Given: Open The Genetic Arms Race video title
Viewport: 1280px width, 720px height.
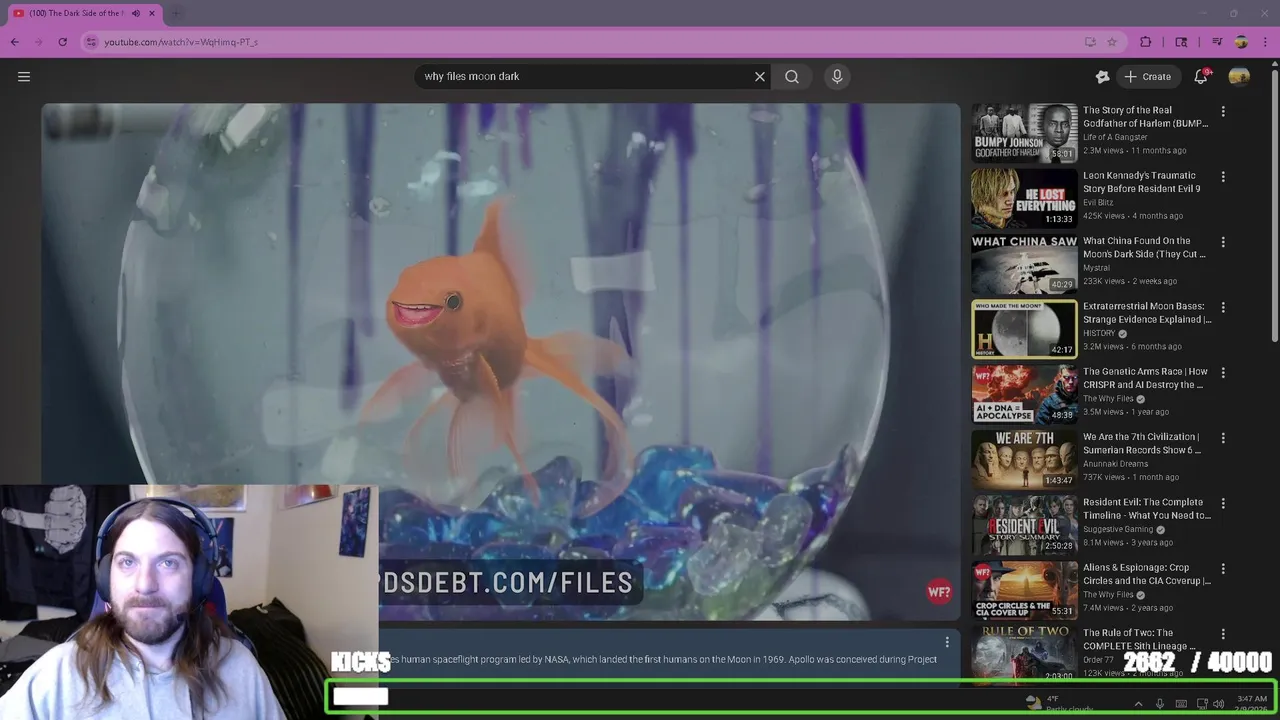Looking at the screenshot, I should pos(1145,378).
